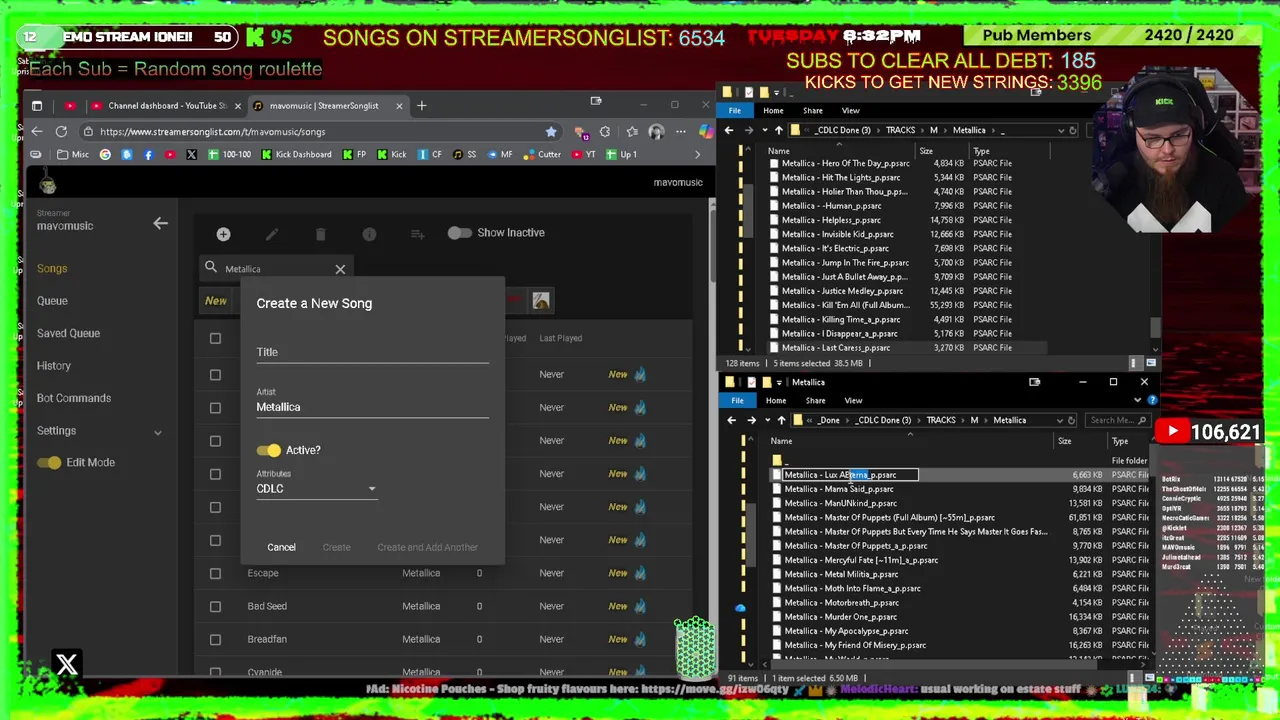Open Explorer help question-mark icon
1280x720 pixels.
click(x=1152, y=400)
